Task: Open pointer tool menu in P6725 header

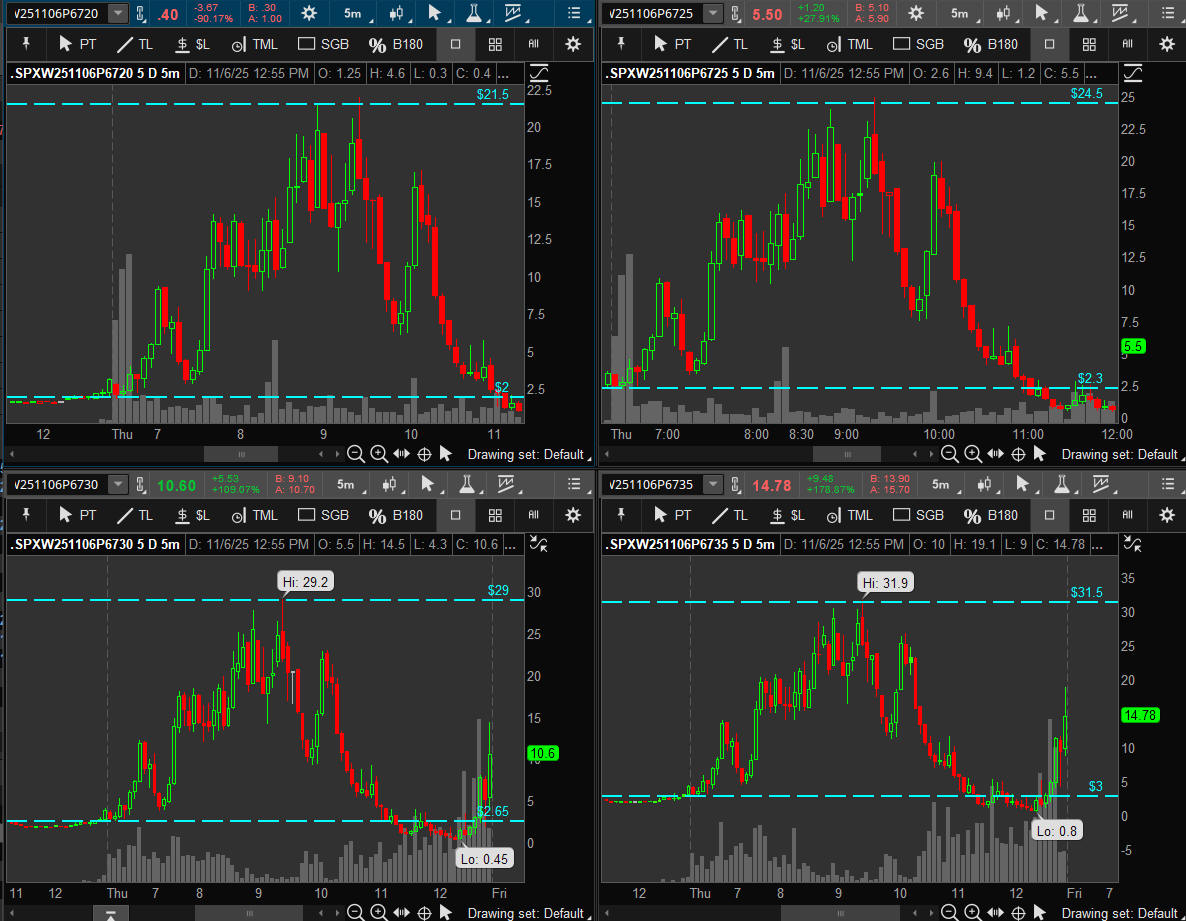Action: (x=1041, y=13)
